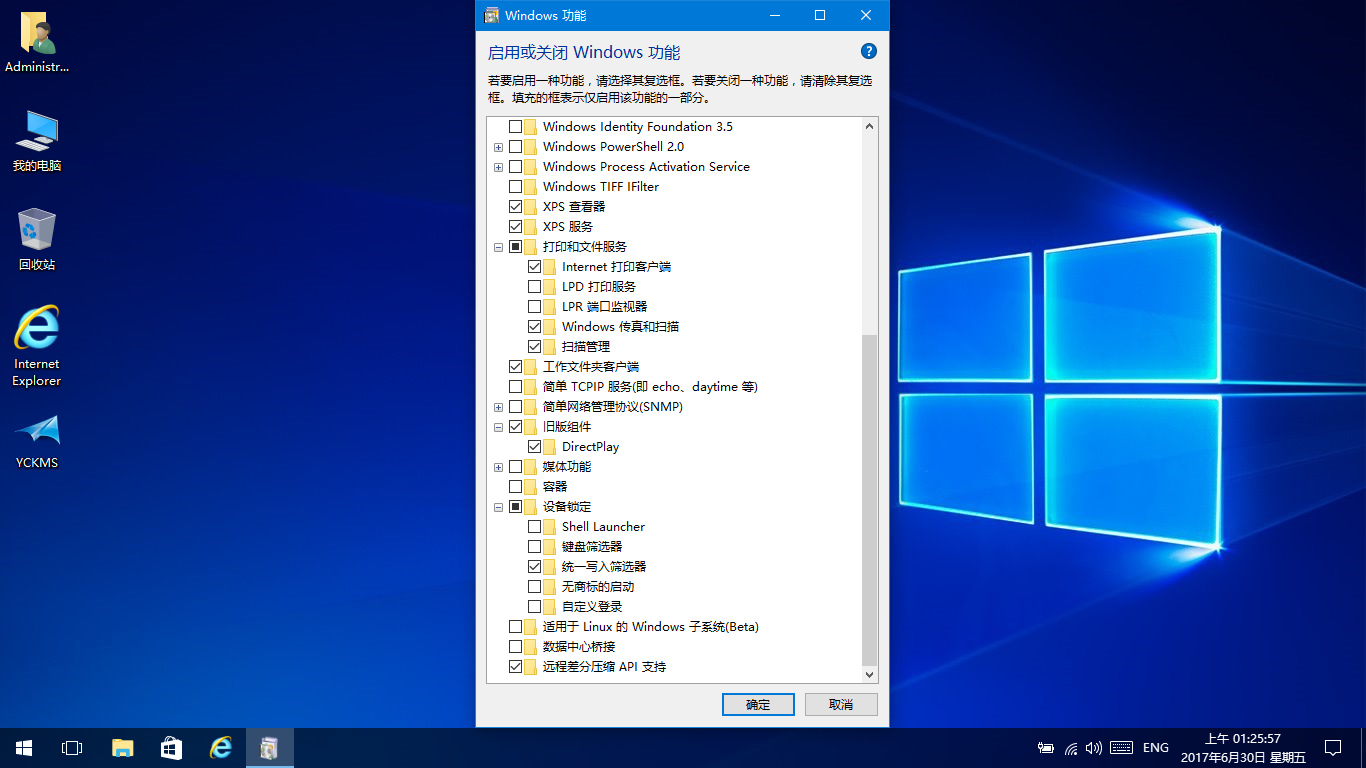Select the 媒体功能 tree label

tap(566, 467)
